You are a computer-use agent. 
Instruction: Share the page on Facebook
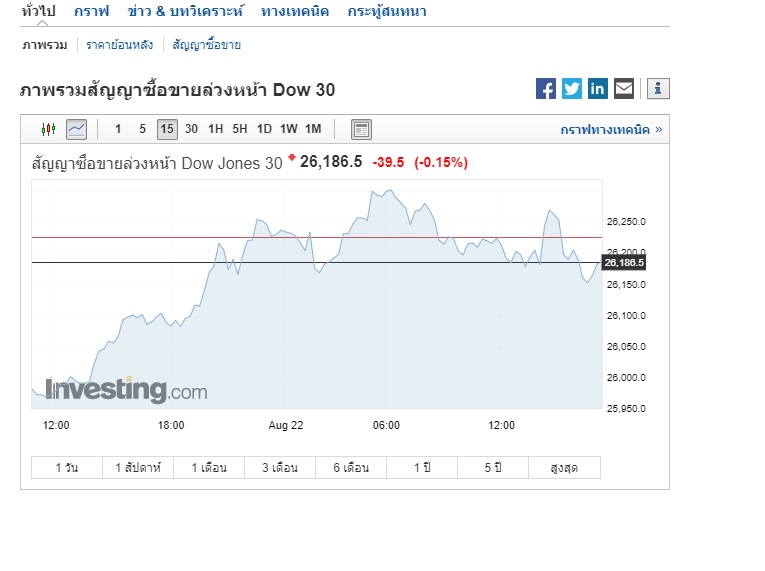546,89
